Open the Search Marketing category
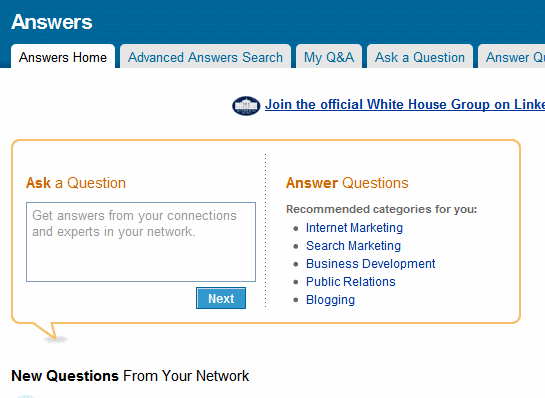The image size is (545, 398). [353, 246]
